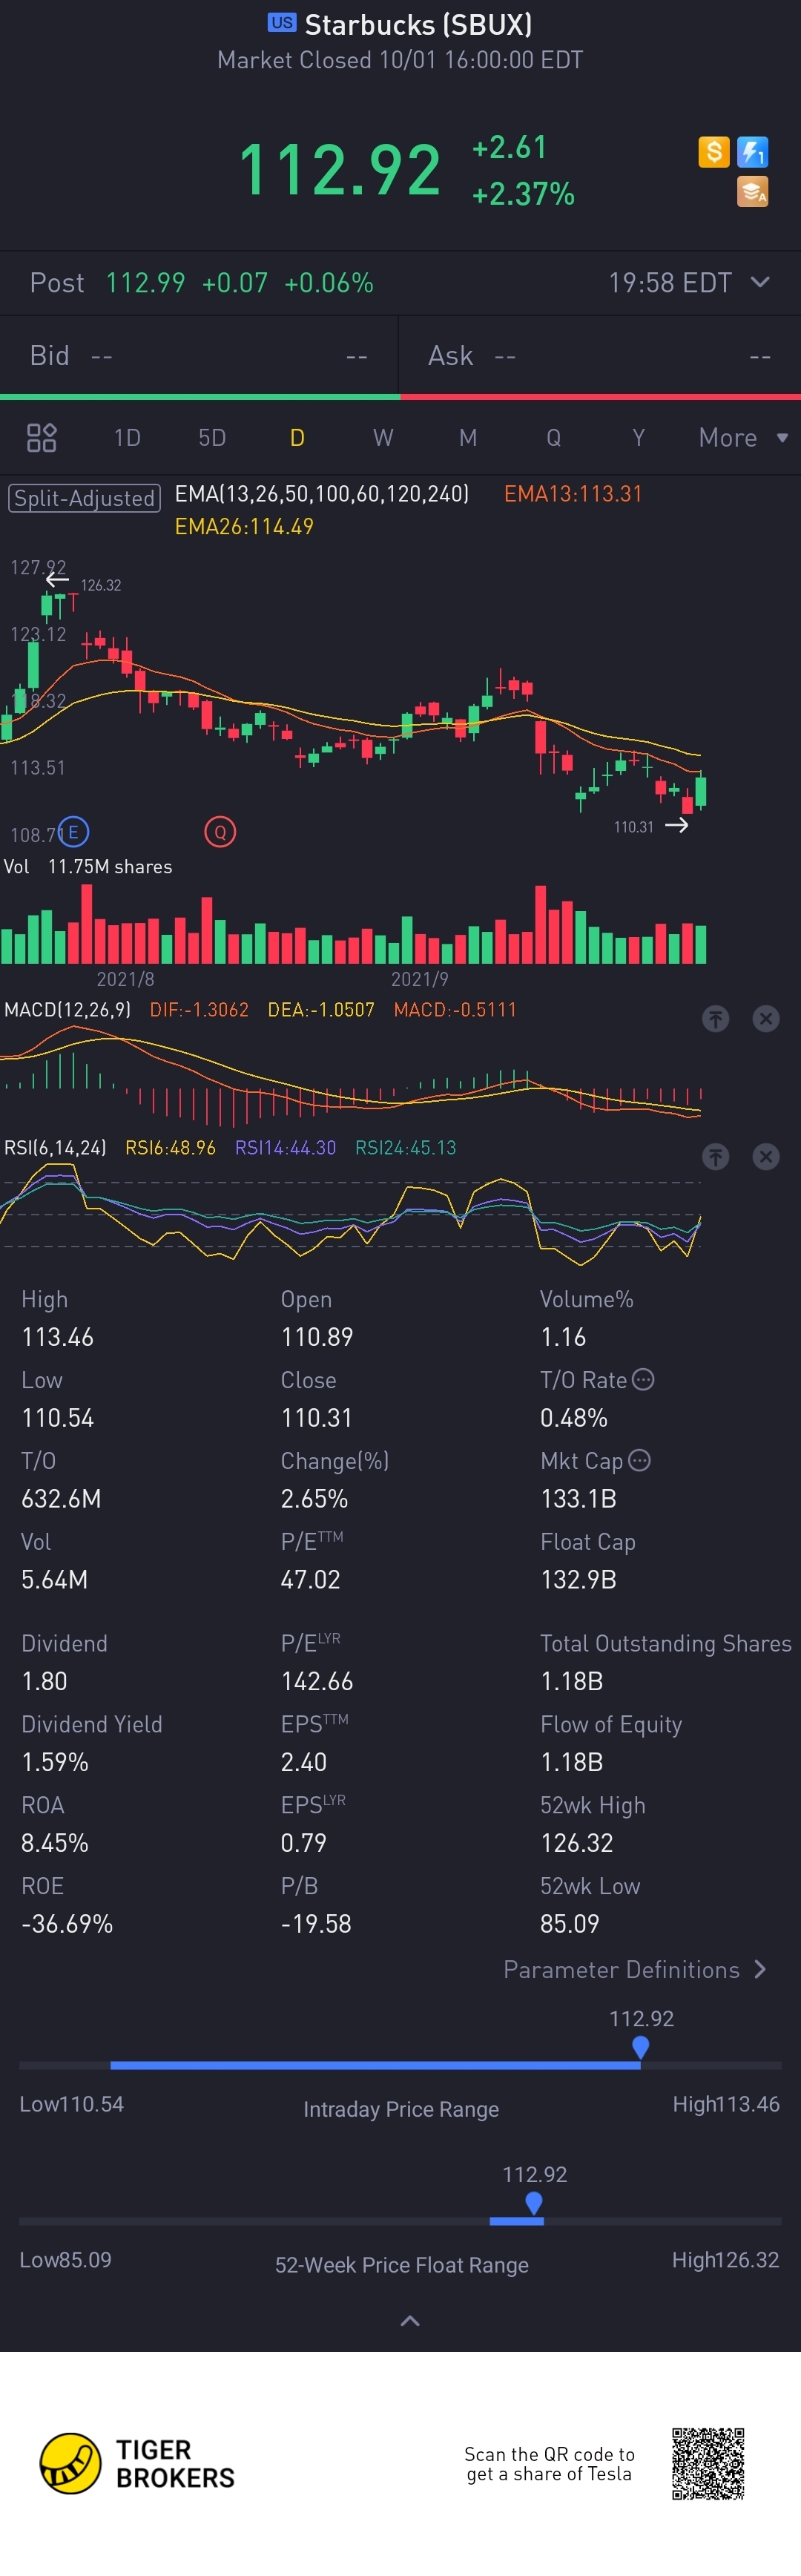The height and width of the screenshot is (2576, 801).
Task: Tap the earnings E marker on chart
Action: 73,832
